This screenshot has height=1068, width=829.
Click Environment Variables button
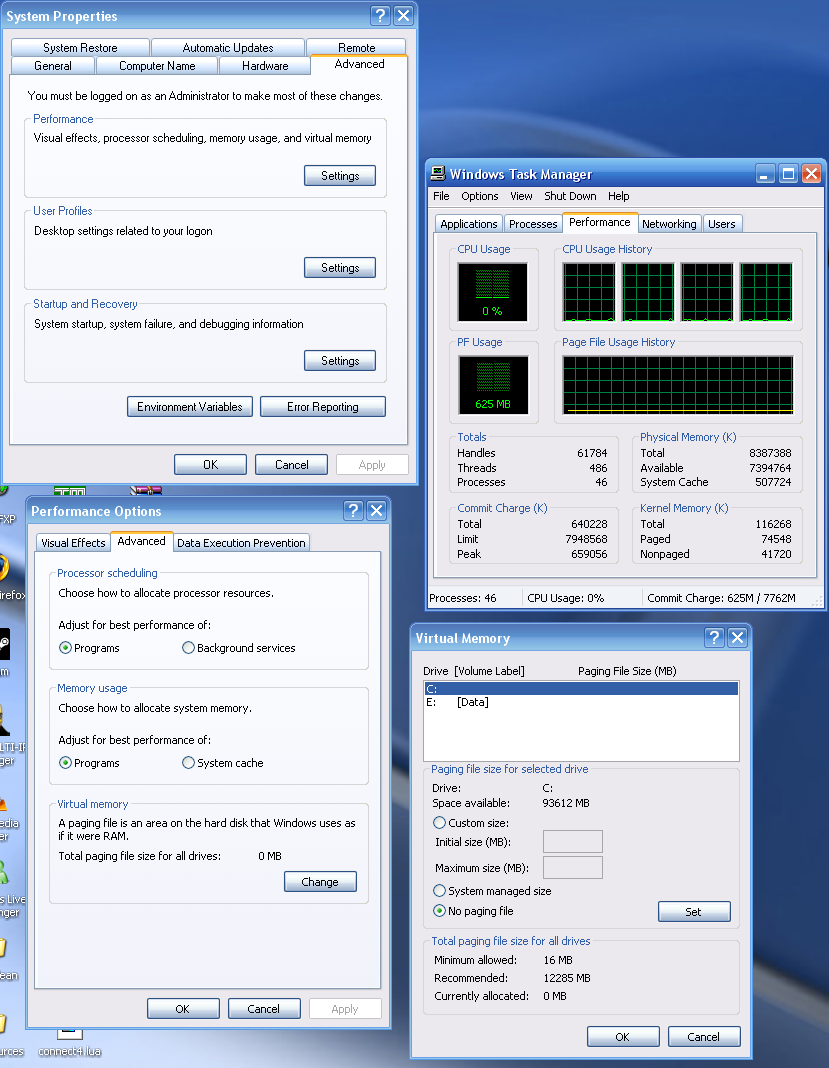(x=189, y=407)
